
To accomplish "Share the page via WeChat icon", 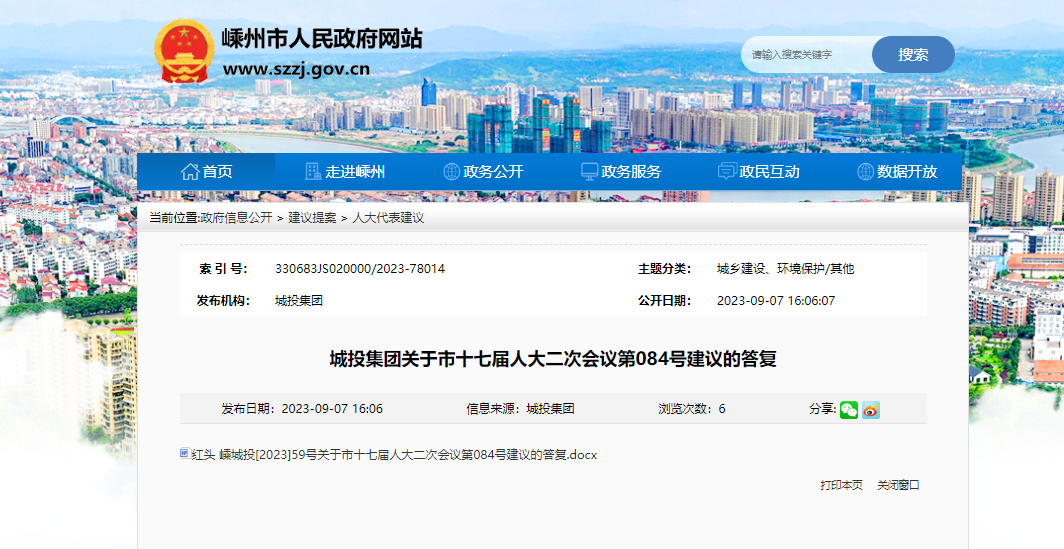I will 848,409.
